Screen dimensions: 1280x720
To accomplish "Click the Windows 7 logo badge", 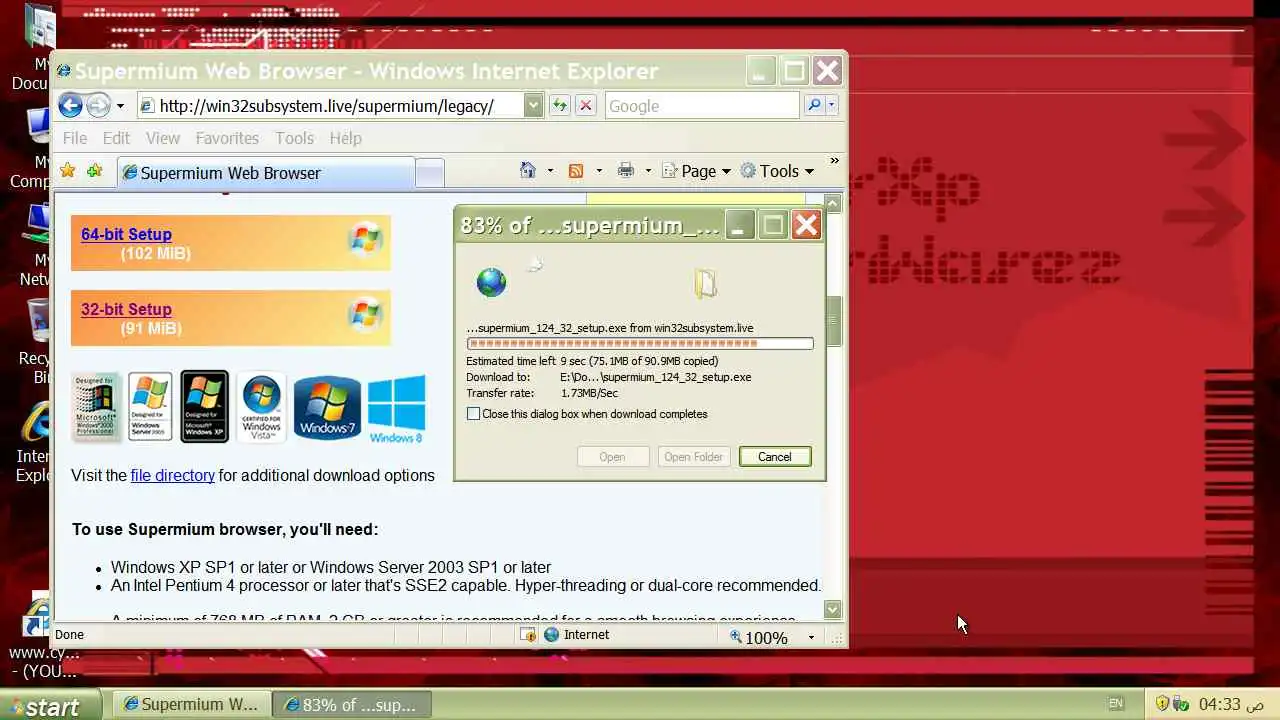I will tap(327, 407).
